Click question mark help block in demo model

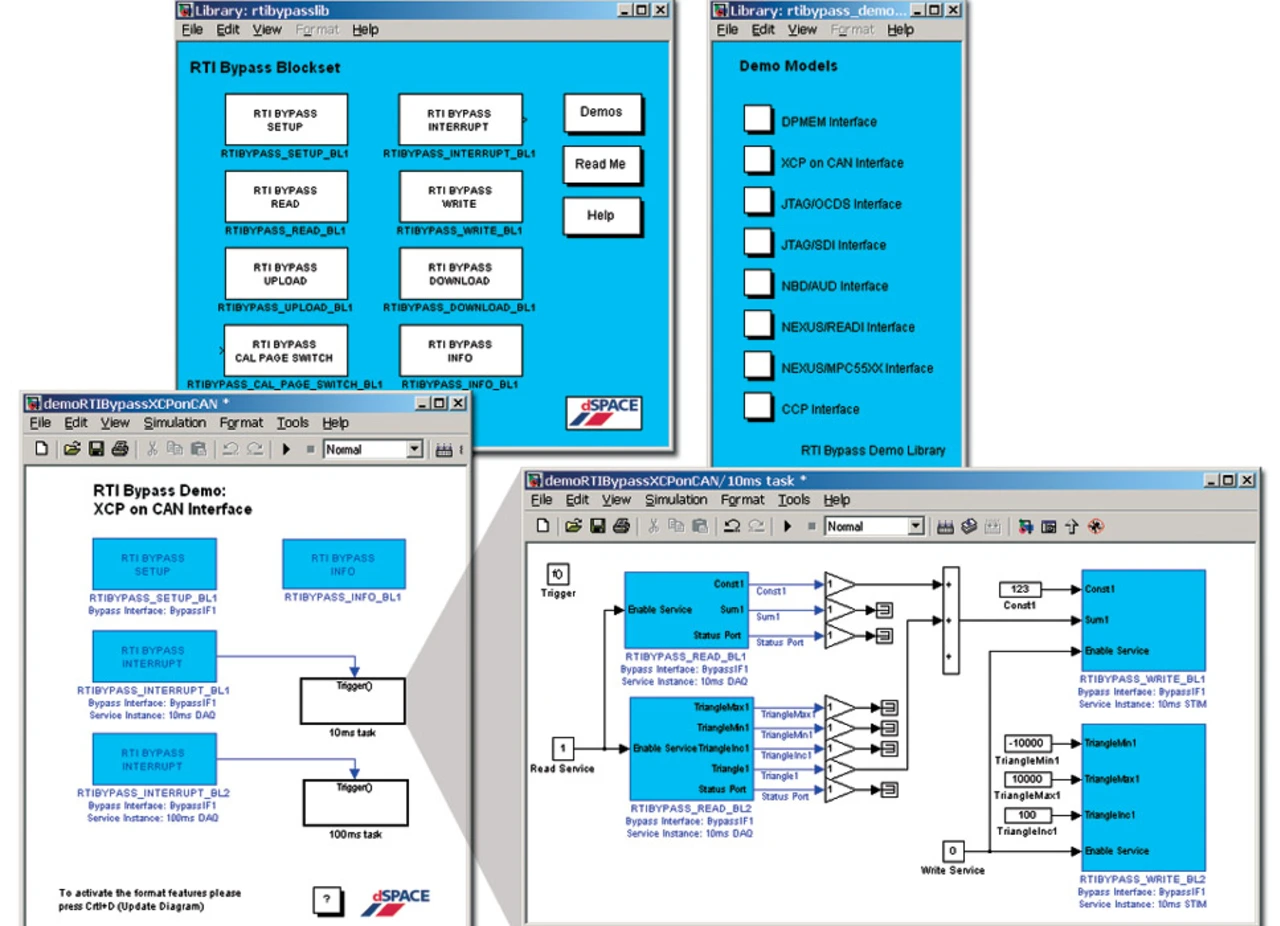pyautogui.click(x=326, y=899)
